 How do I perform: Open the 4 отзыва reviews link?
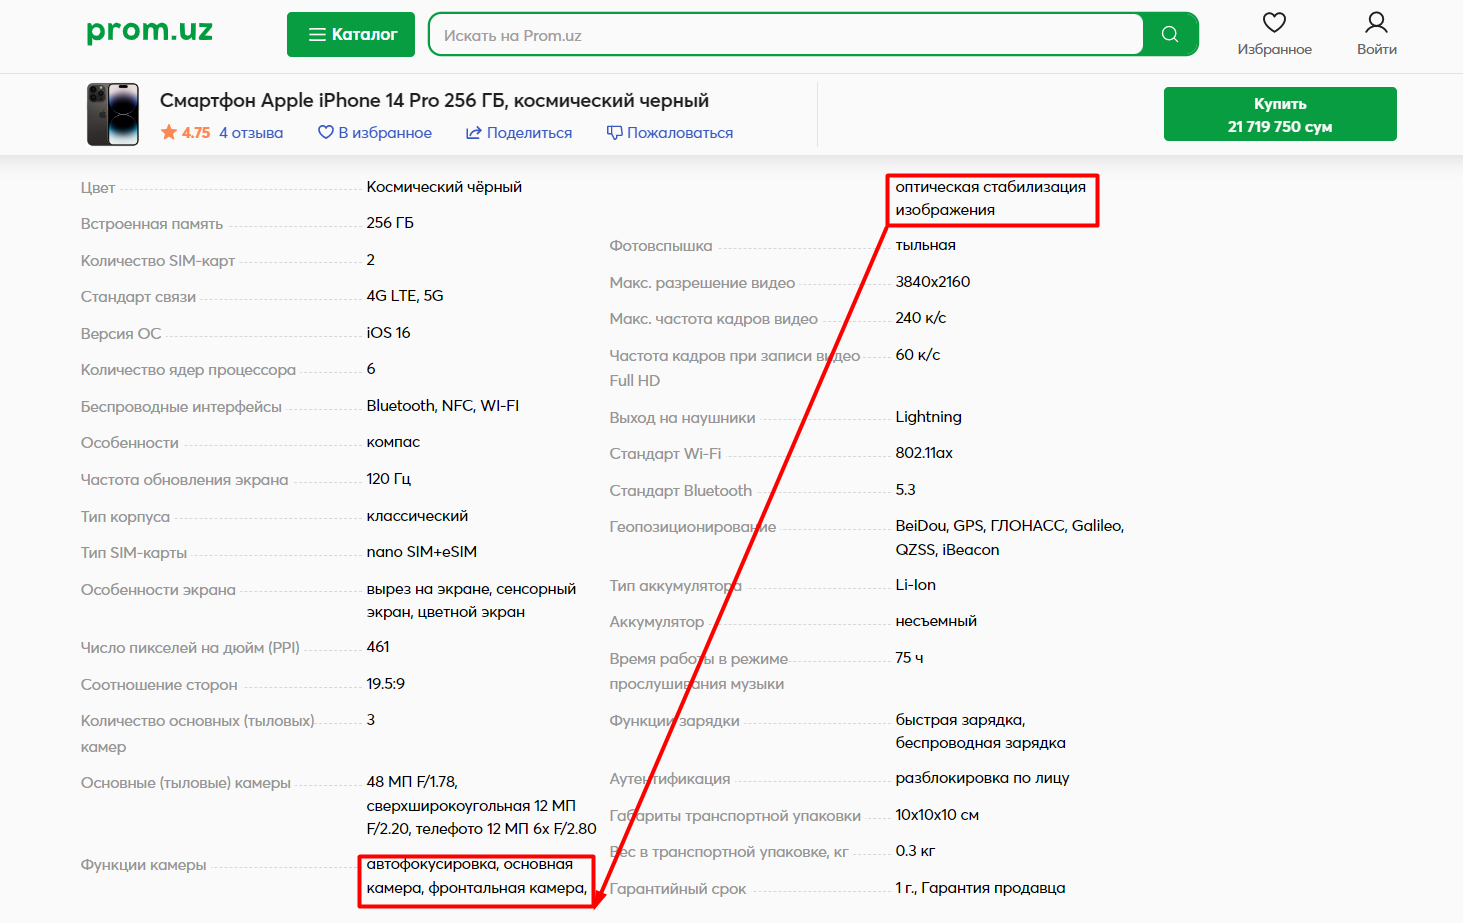pyautogui.click(x=251, y=133)
